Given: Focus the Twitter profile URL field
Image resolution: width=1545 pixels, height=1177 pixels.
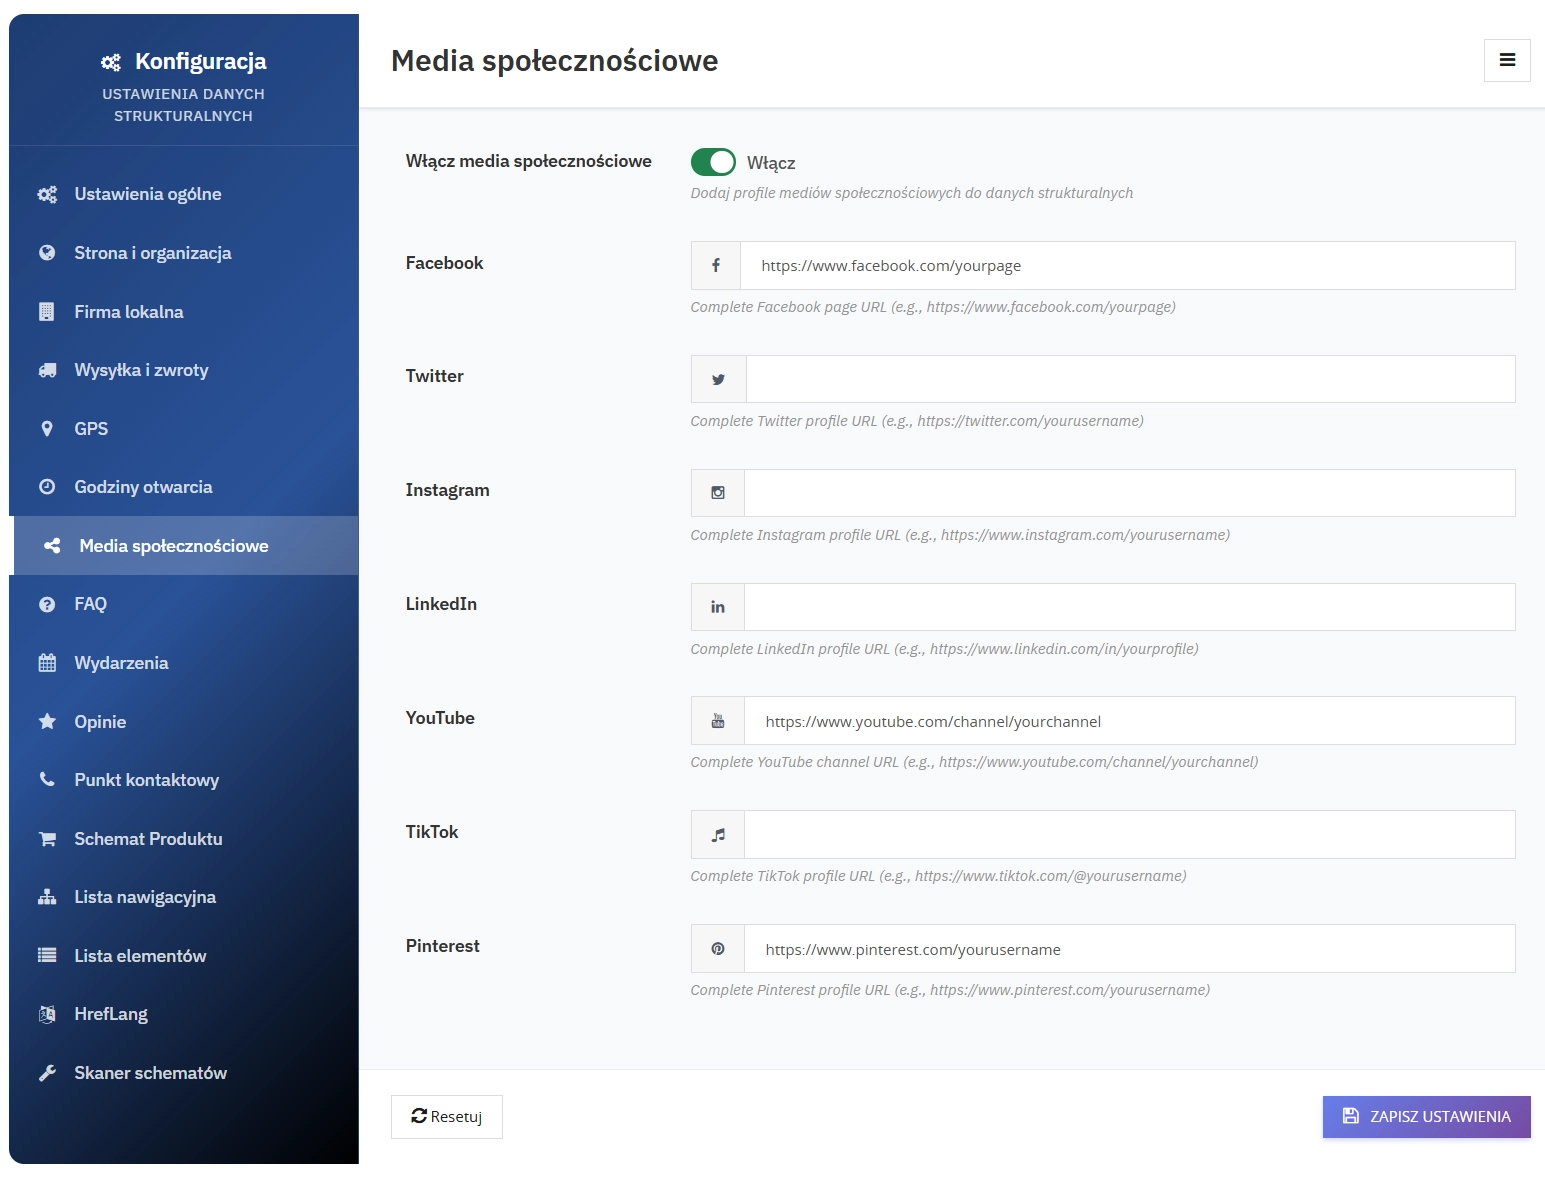Looking at the screenshot, I should pyautogui.click(x=1130, y=380).
